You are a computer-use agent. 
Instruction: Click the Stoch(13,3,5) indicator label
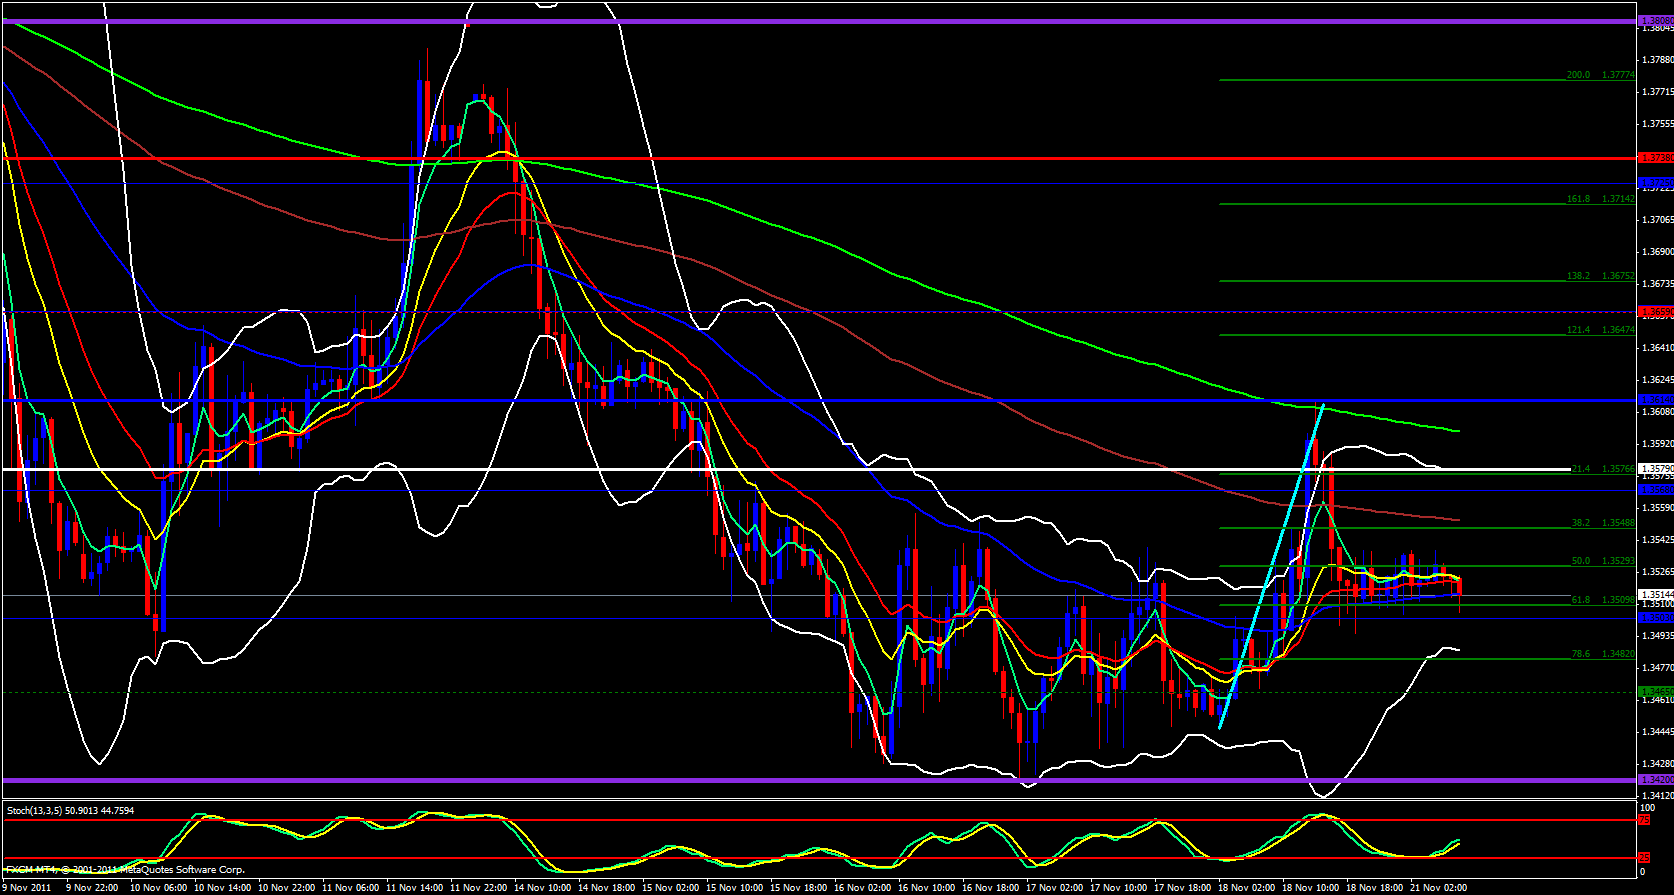click(70, 810)
